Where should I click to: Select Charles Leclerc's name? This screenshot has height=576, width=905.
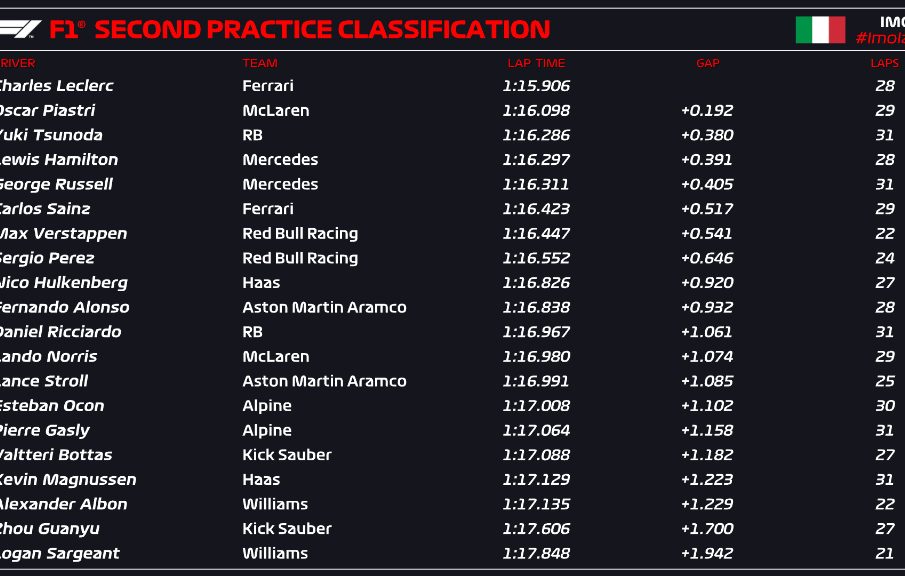click(x=55, y=86)
